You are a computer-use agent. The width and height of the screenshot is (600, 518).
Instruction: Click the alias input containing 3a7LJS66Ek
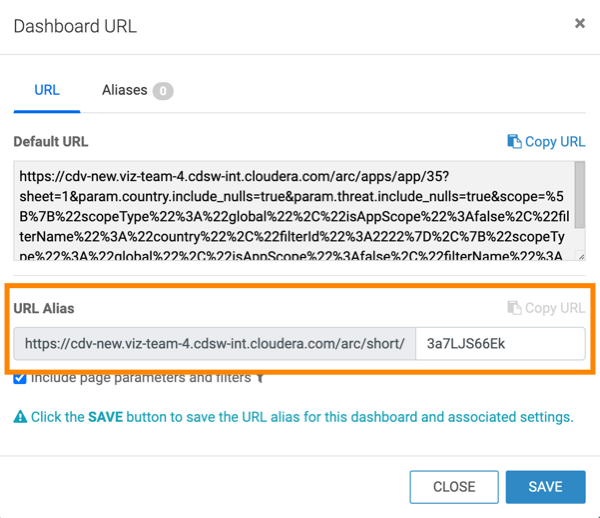tap(500, 344)
